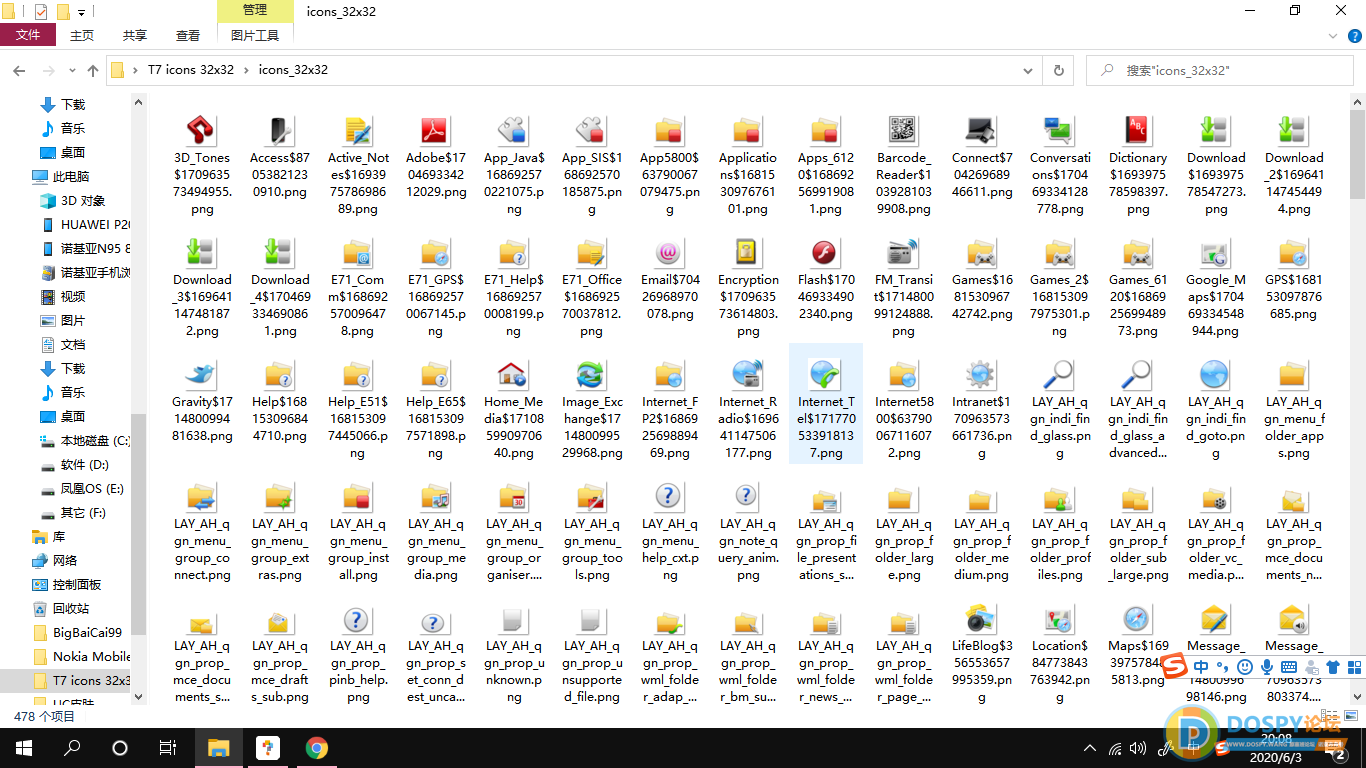Expand address bar history dropdown
This screenshot has height=768, width=1366.
(1028, 70)
